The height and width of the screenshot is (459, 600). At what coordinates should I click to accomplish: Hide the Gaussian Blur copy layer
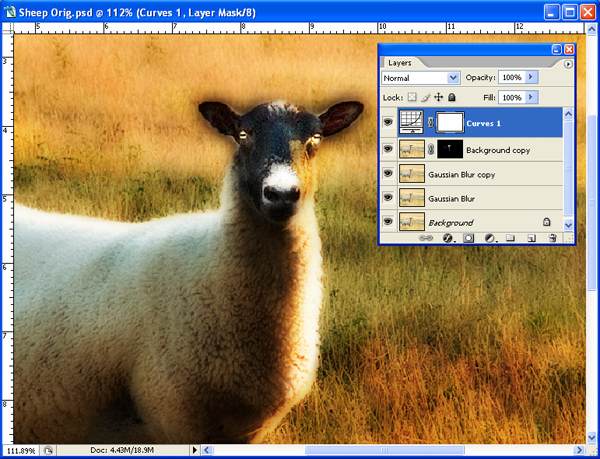388,174
